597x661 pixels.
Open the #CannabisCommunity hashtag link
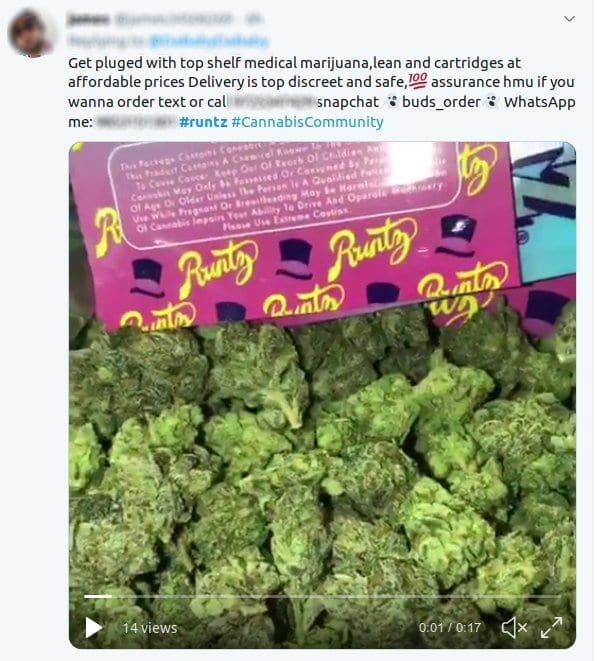point(307,122)
